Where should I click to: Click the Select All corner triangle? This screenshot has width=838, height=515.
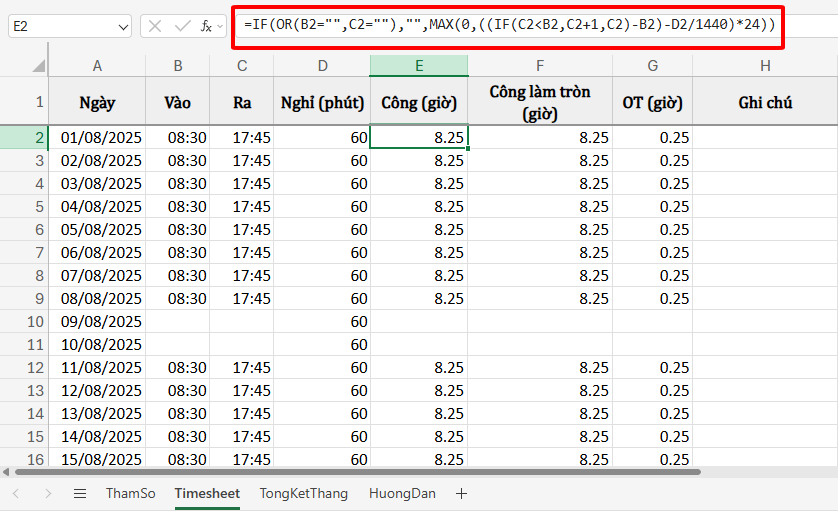coord(37,66)
